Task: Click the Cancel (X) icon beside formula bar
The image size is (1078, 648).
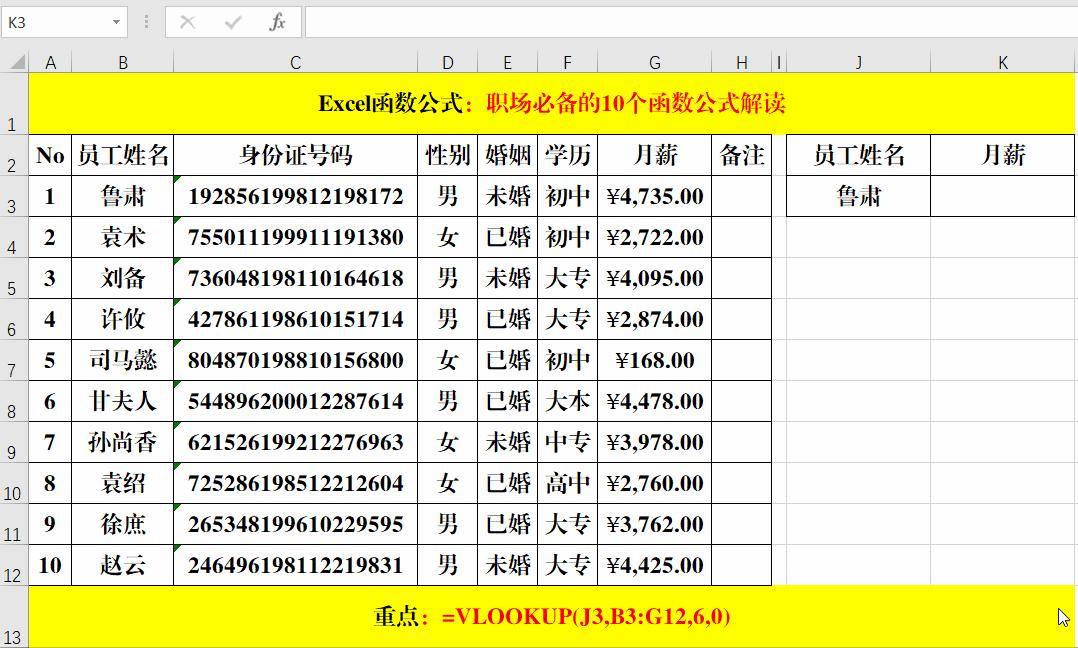Action: coord(186,21)
